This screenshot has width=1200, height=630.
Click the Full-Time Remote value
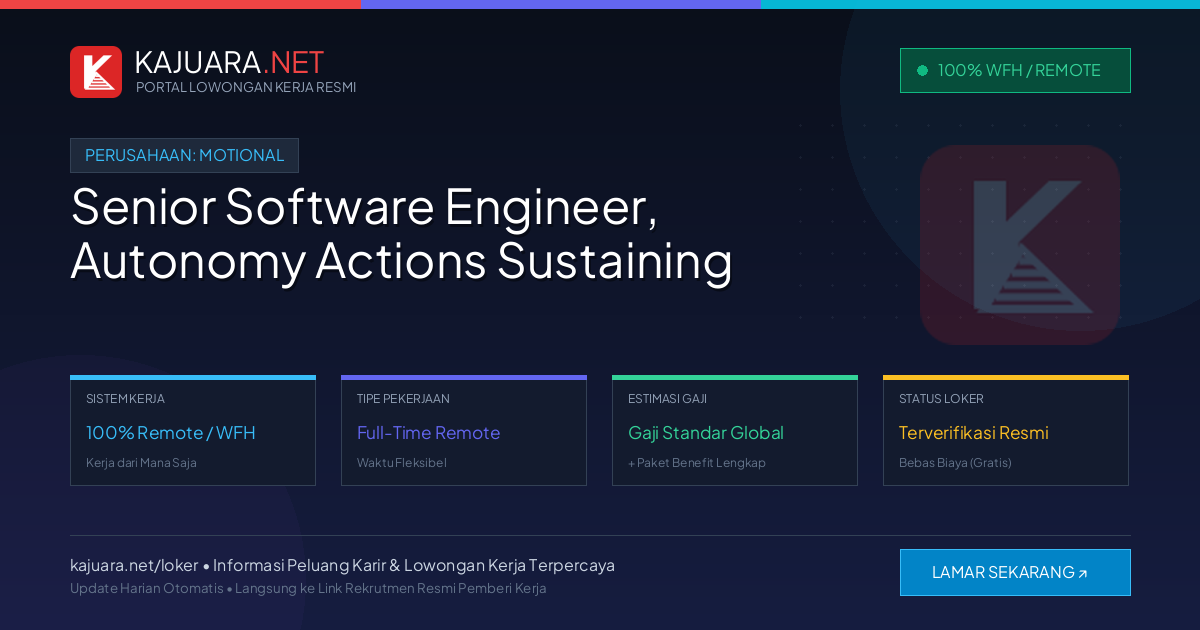(x=428, y=433)
